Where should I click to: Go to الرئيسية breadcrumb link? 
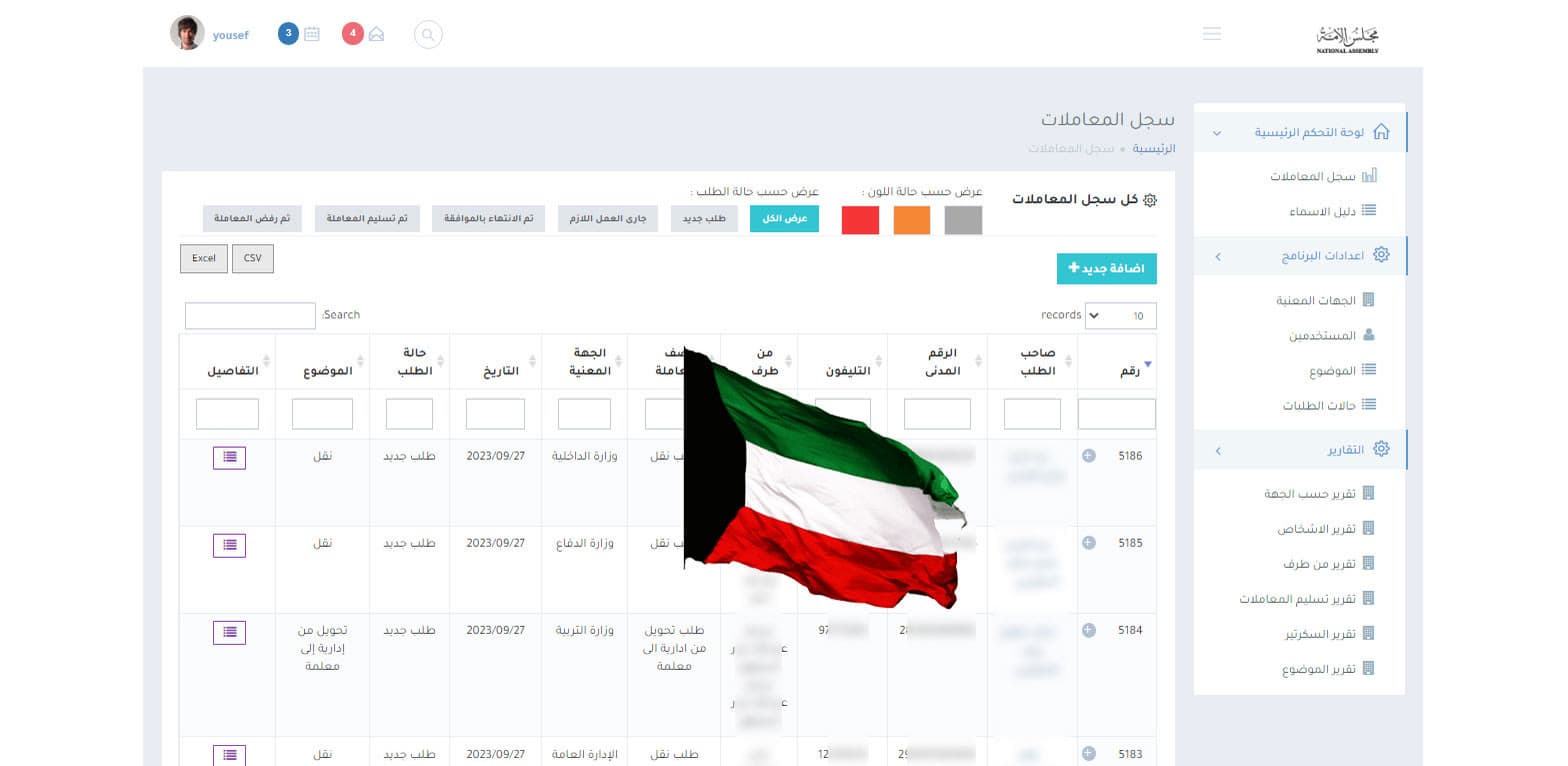[1153, 148]
